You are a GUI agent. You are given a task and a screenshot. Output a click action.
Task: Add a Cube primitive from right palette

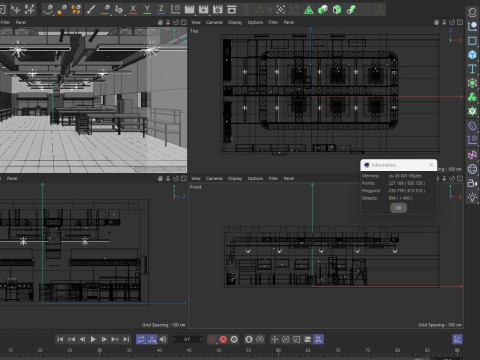(472, 55)
